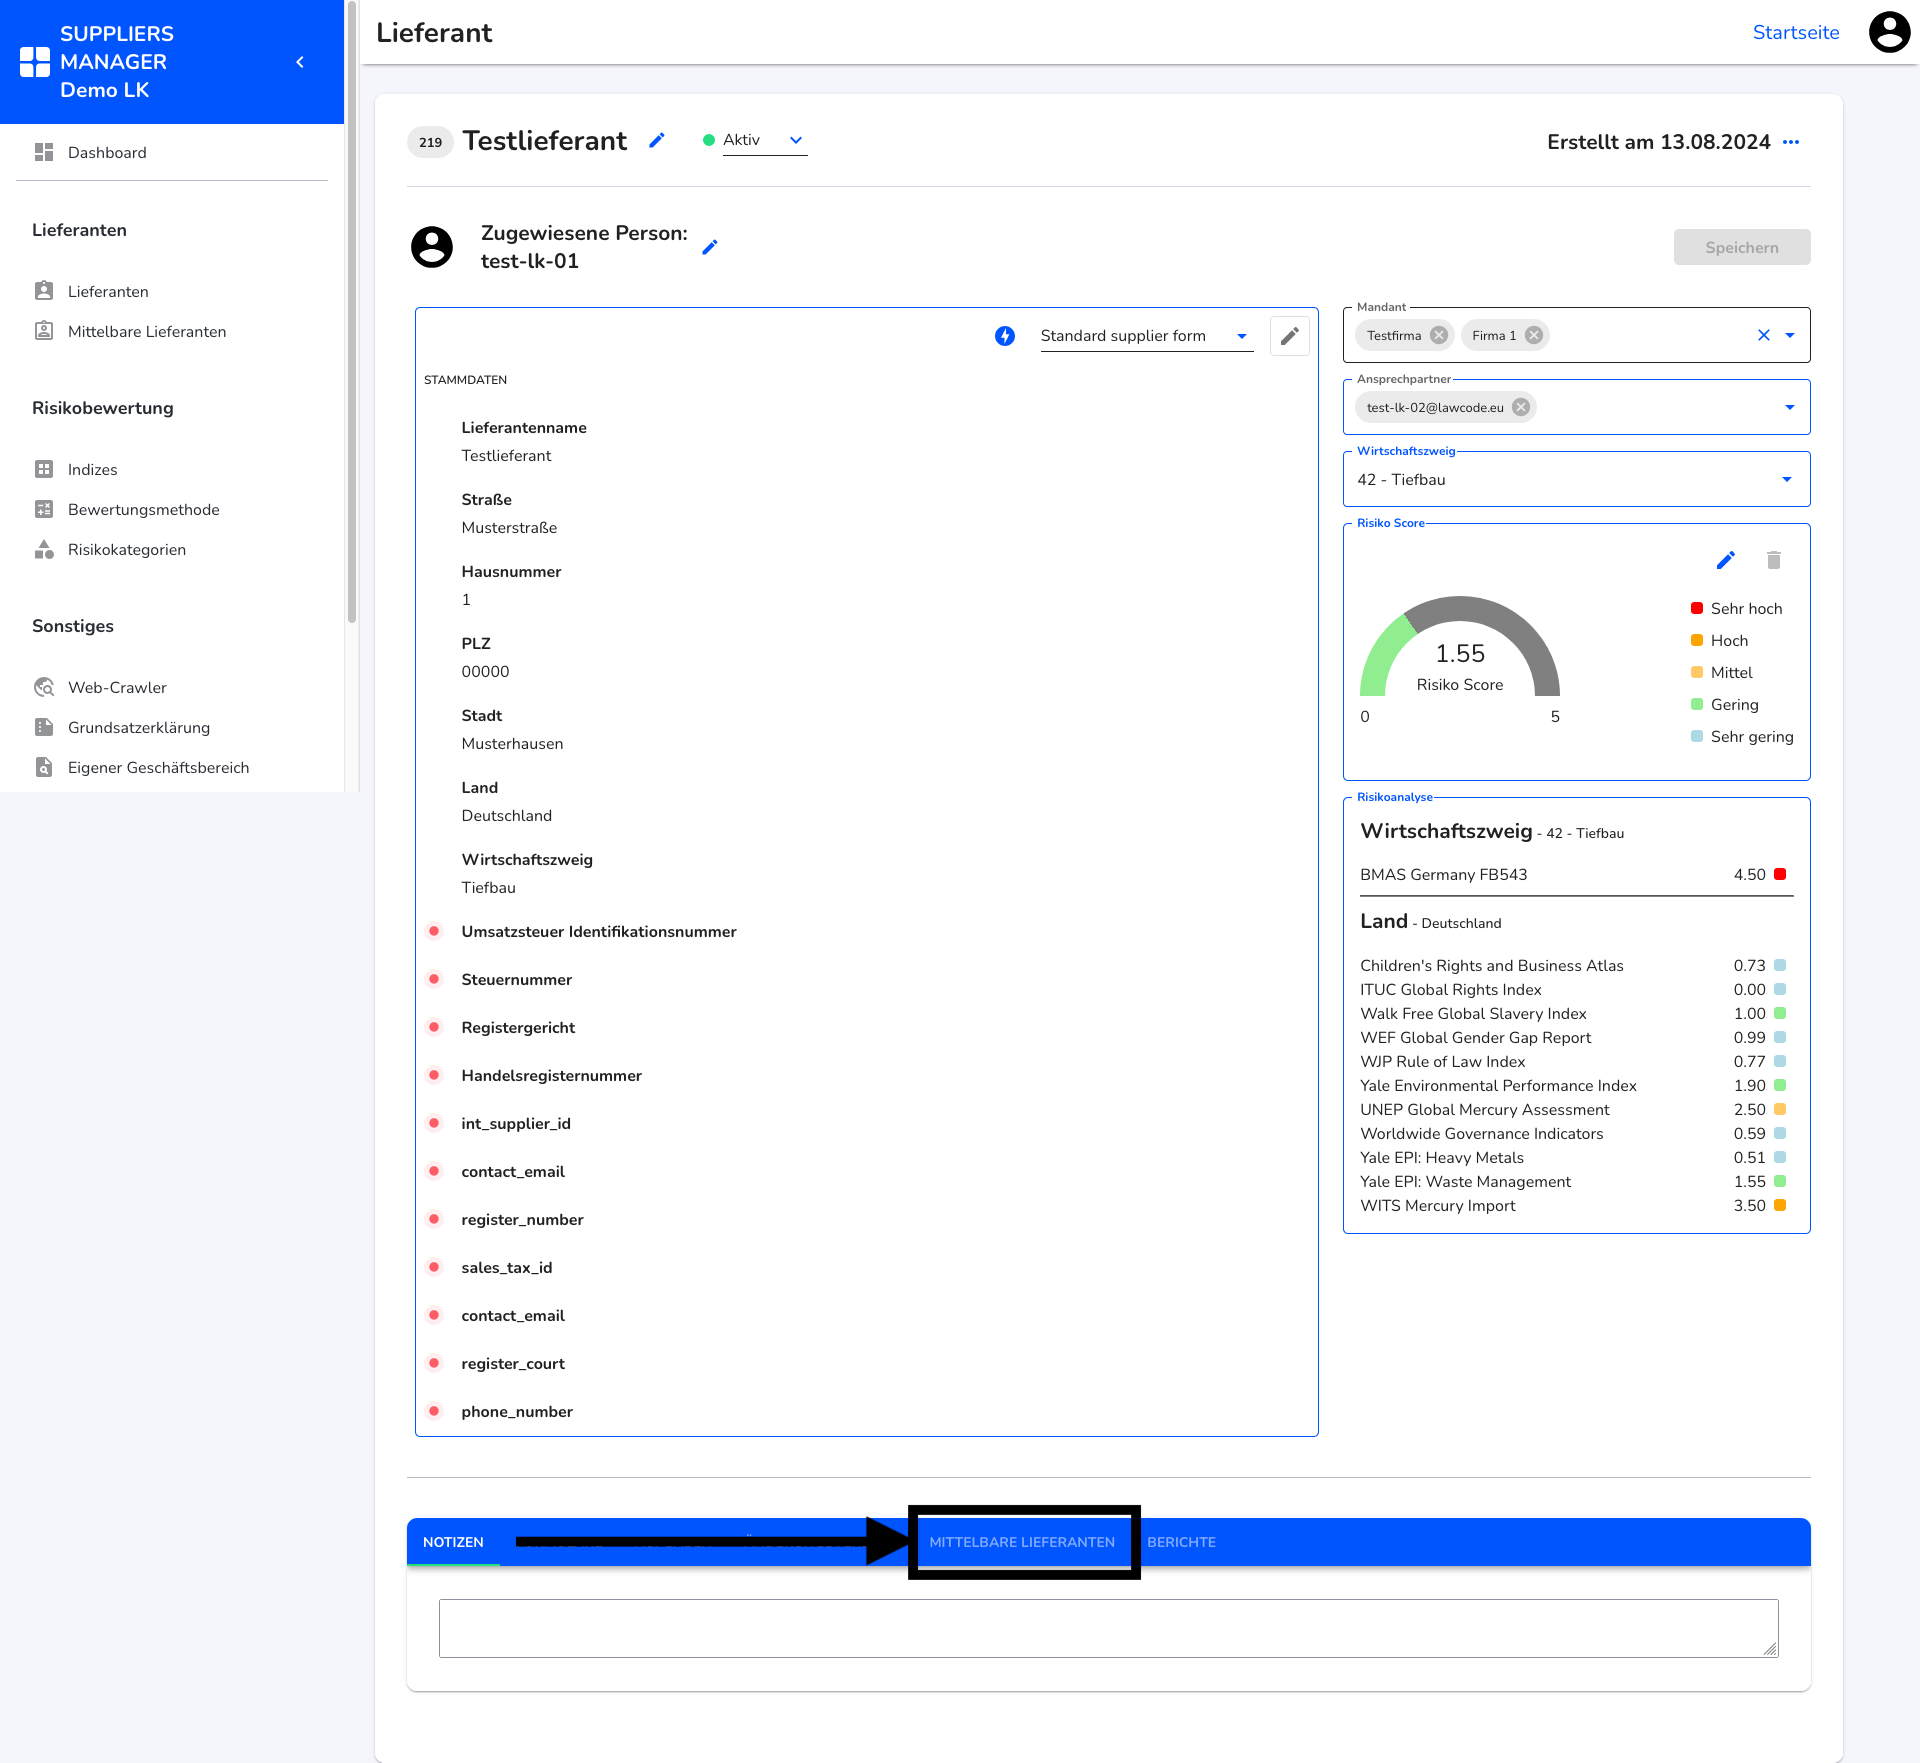Click the Dashboard grid icon
This screenshot has height=1763, width=1920.
[44, 152]
